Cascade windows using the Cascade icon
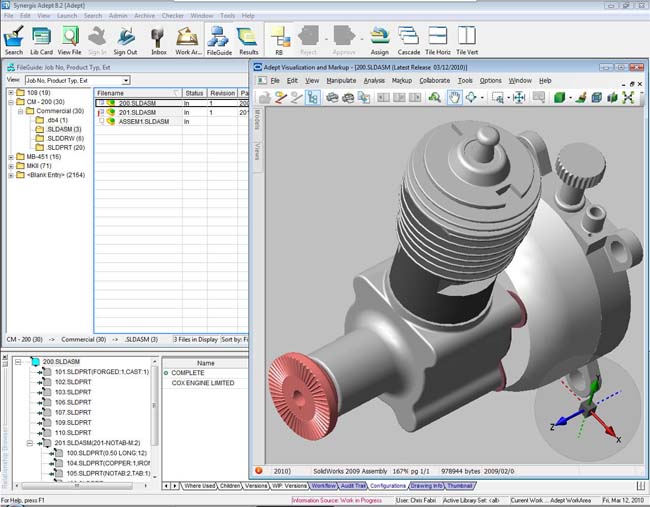Image resolution: width=650 pixels, height=507 pixels. 409,40
